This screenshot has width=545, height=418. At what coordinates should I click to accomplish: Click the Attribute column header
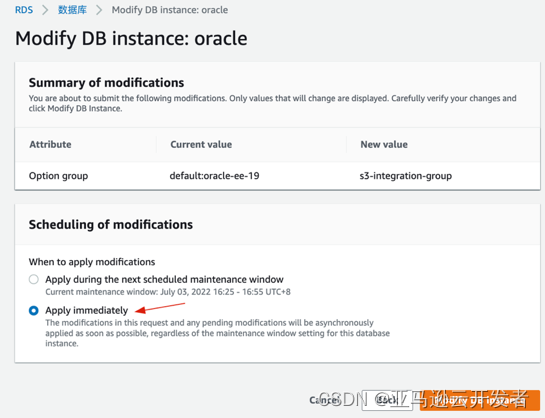point(50,145)
